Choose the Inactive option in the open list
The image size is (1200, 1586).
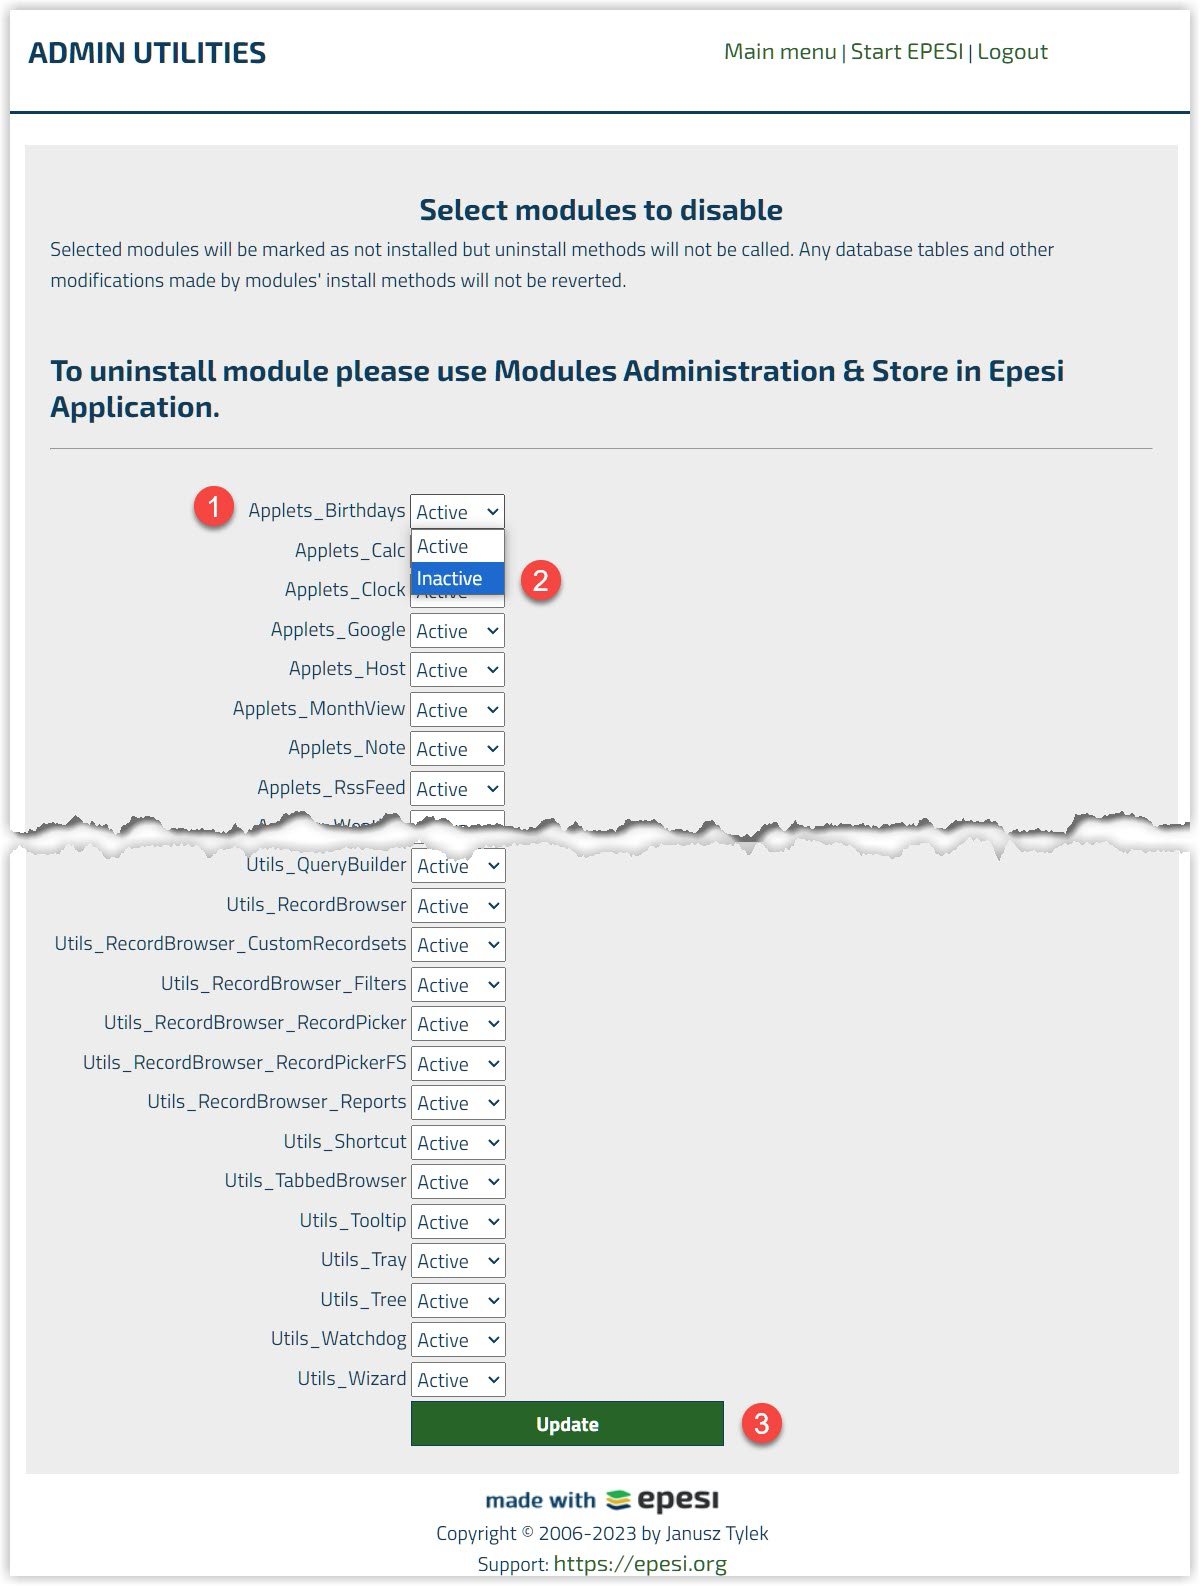click(x=457, y=579)
